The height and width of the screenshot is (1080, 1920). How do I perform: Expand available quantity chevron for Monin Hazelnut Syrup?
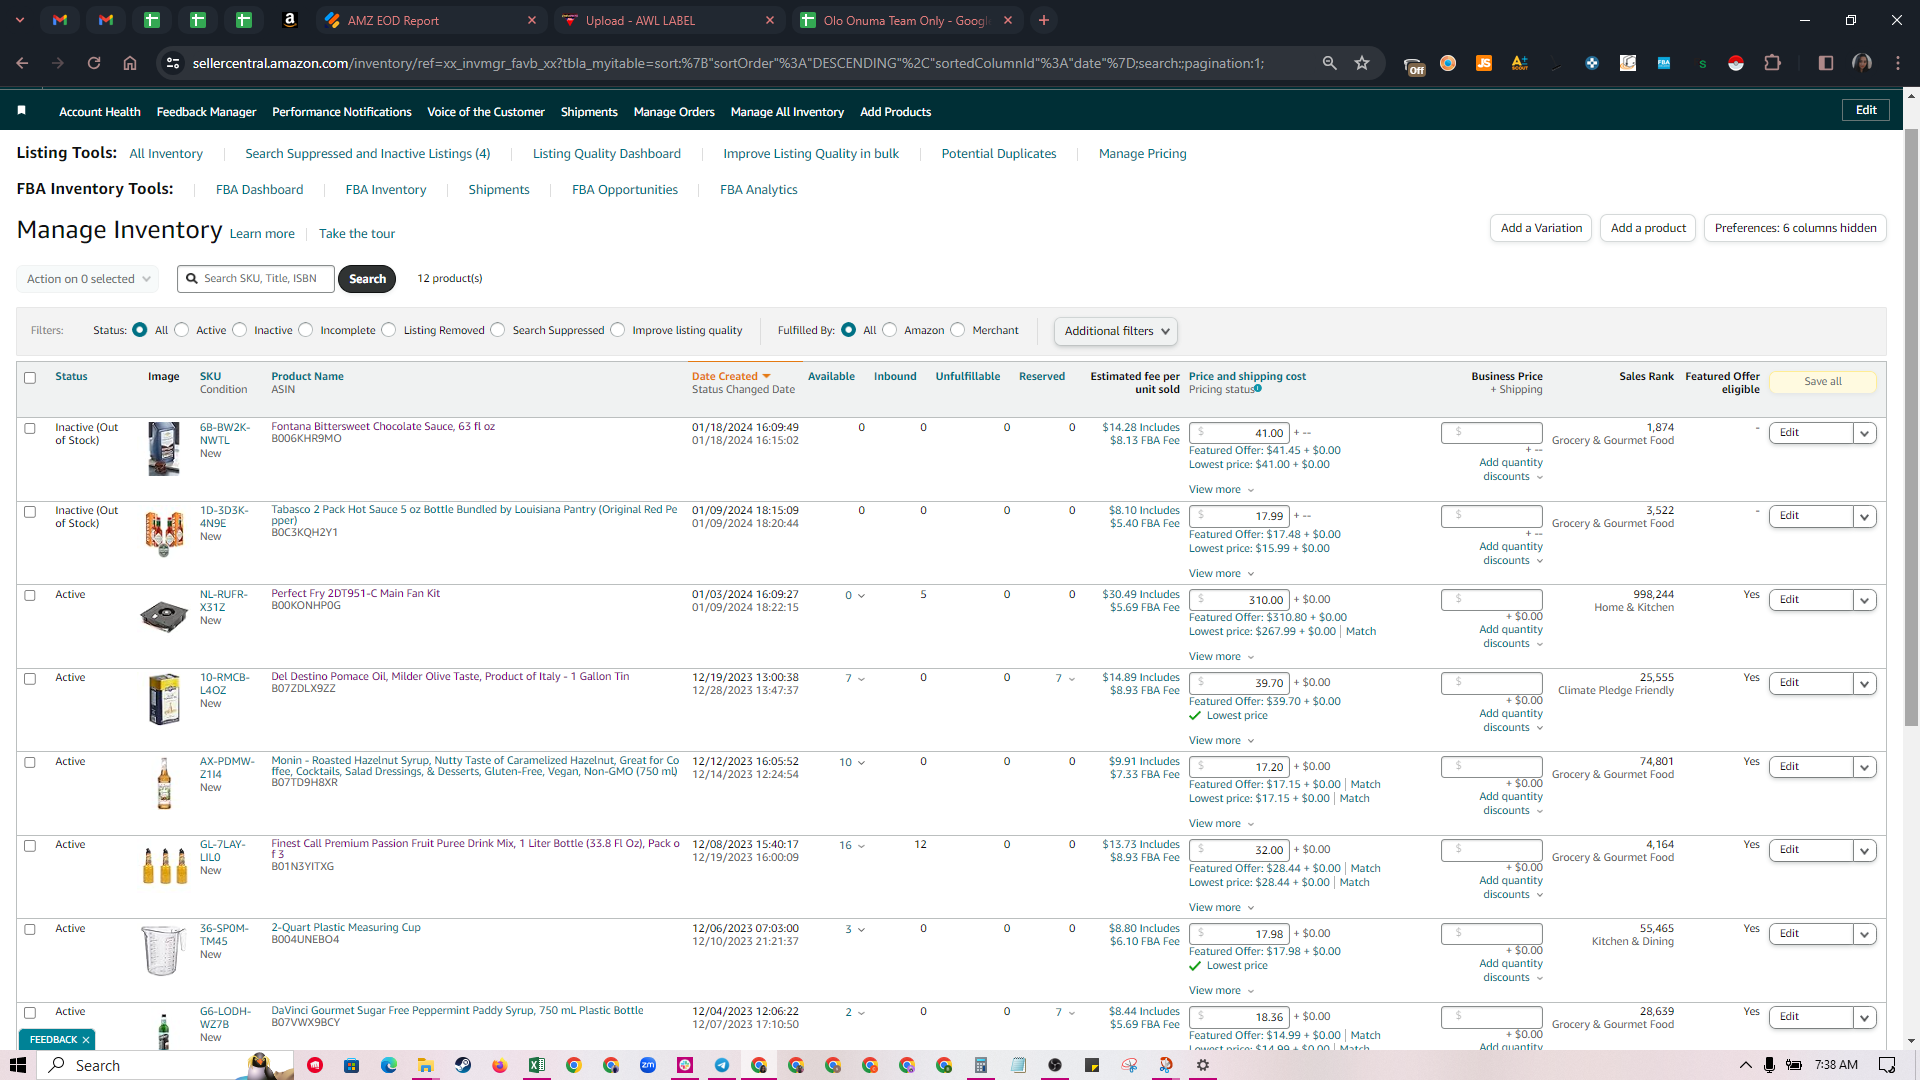pos(862,763)
